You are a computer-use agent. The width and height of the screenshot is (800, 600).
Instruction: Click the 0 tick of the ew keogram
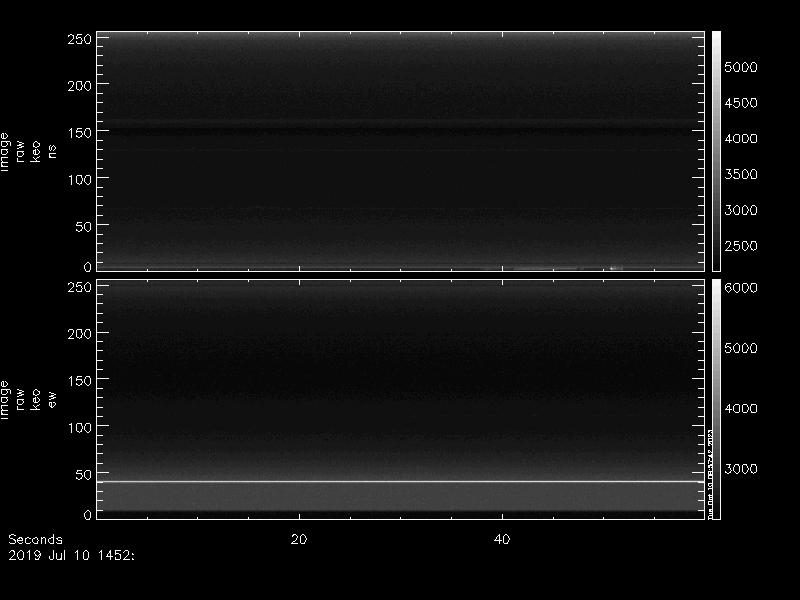(87, 515)
